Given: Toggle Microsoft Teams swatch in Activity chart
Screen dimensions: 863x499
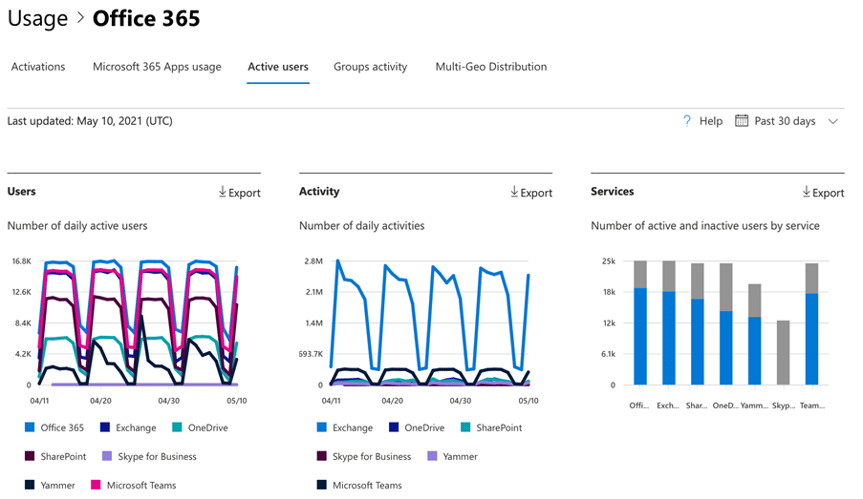Looking at the screenshot, I should pyautogui.click(x=322, y=485).
